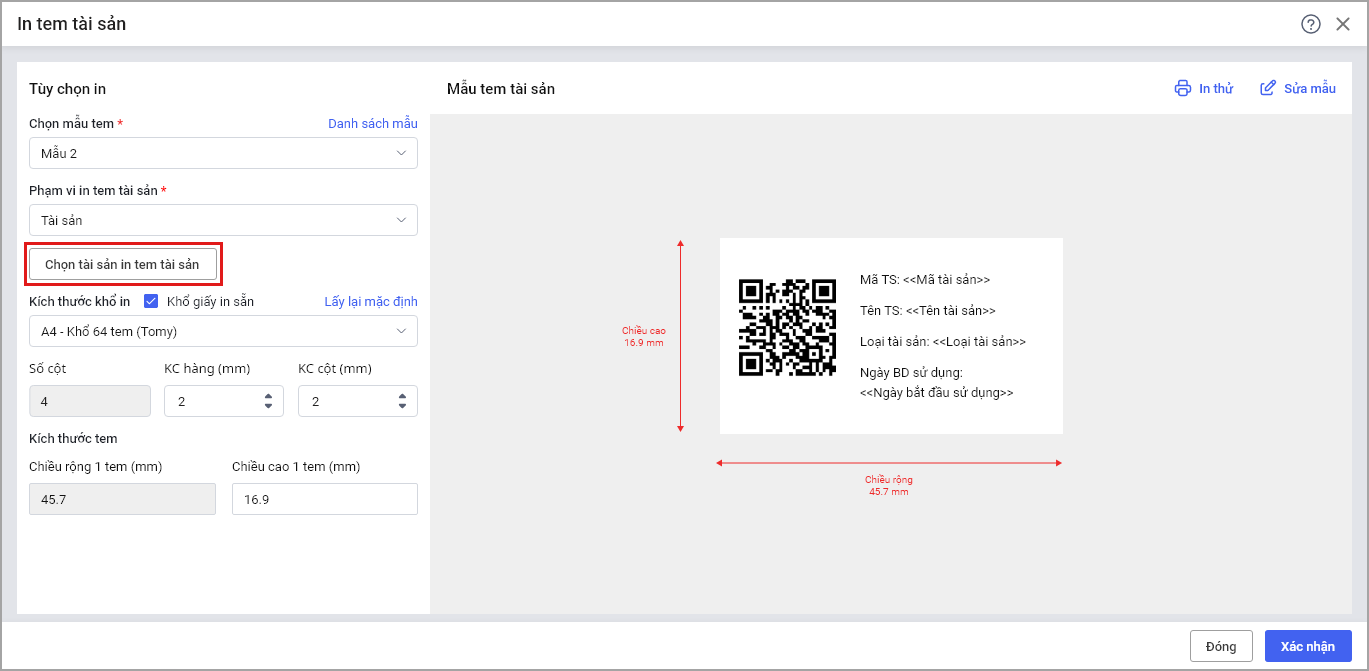1369x671 pixels.
Task: Click Chọn tài sản in tem tài sản button
Action: coord(122,264)
